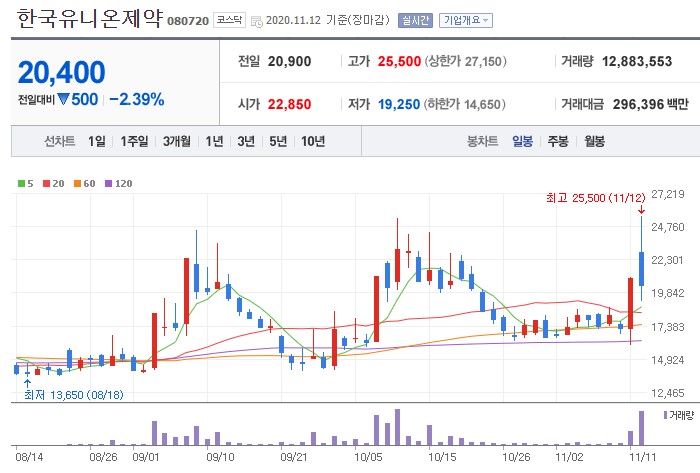This screenshot has height=473, width=700.
Task: Click the current price 20,400
Action: pyautogui.click(x=62, y=72)
